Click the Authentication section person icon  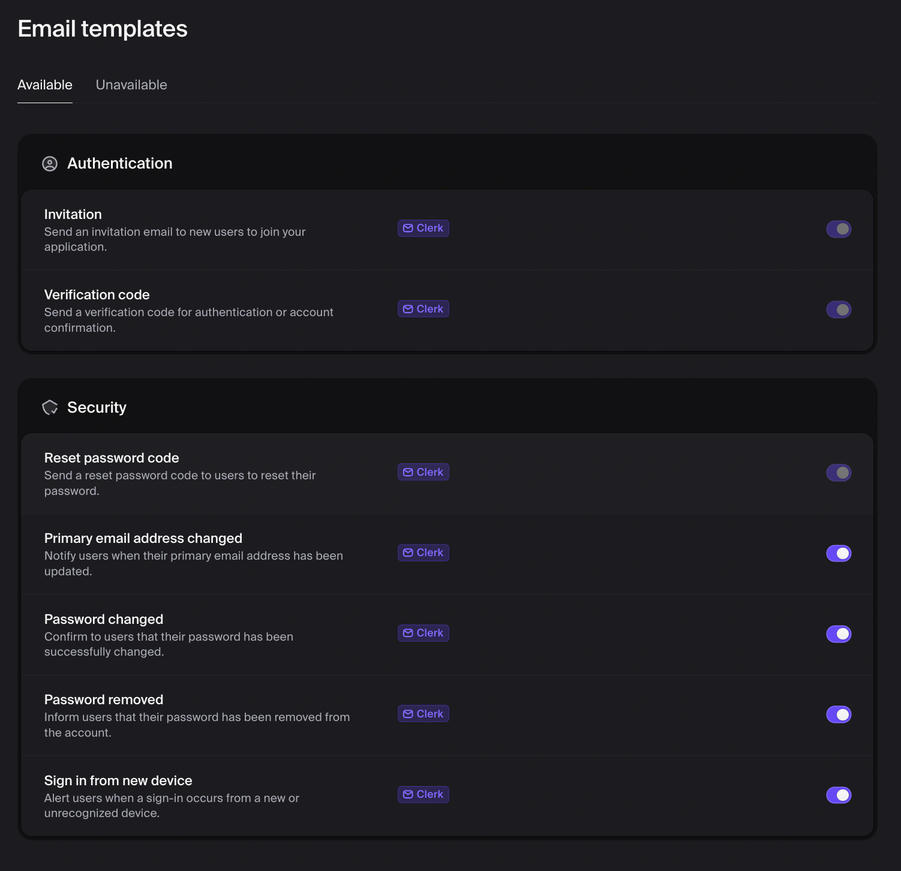[50, 163]
